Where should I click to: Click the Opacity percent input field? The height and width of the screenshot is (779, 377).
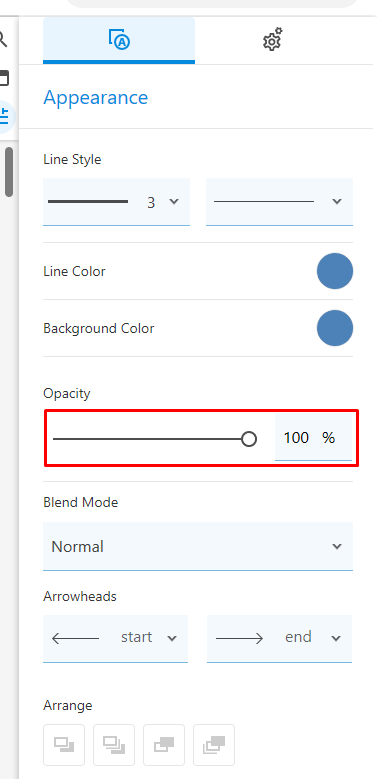tap(313, 438)
